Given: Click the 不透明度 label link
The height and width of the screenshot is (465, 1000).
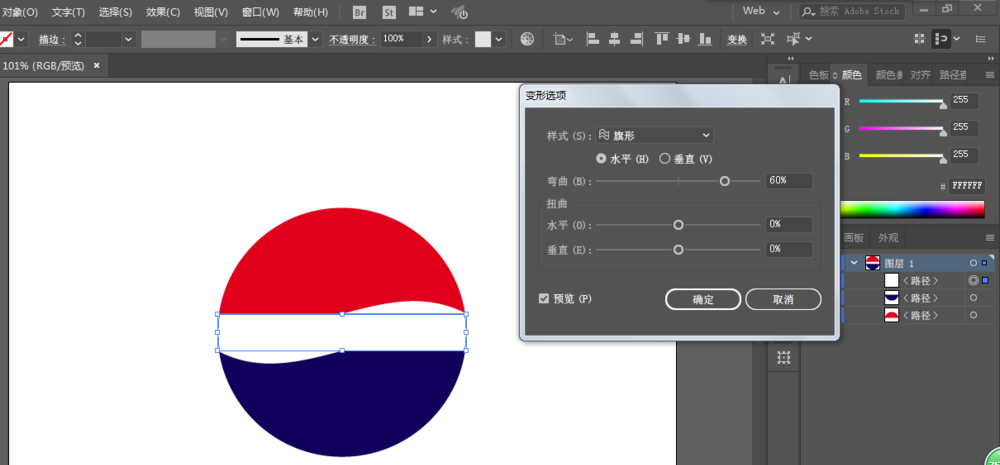Looking at the screenshot, I should click(353, 40).
